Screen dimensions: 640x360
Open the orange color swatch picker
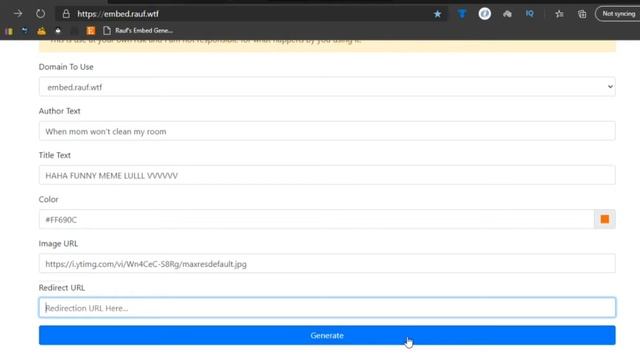(604, 219)
